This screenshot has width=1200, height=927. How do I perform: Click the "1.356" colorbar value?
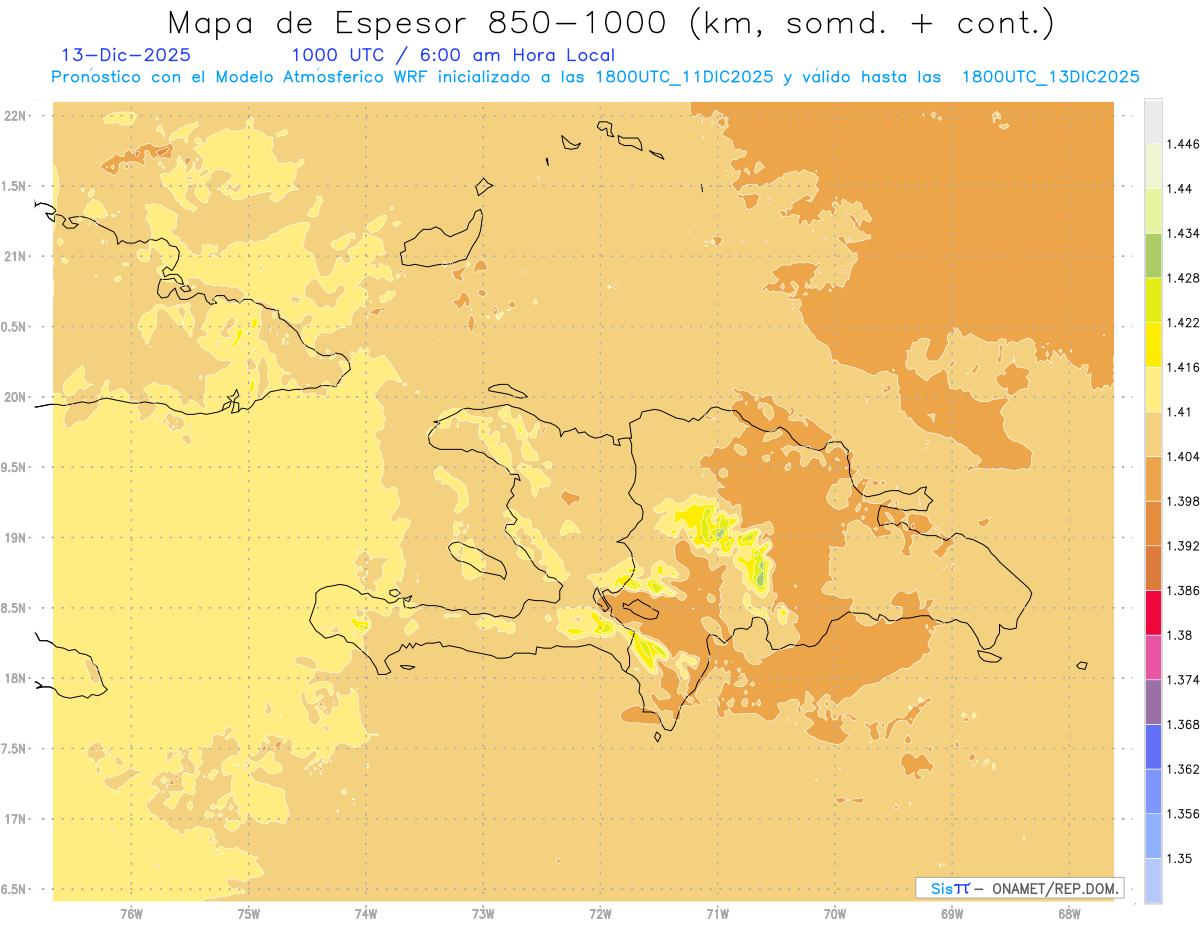1183,814
